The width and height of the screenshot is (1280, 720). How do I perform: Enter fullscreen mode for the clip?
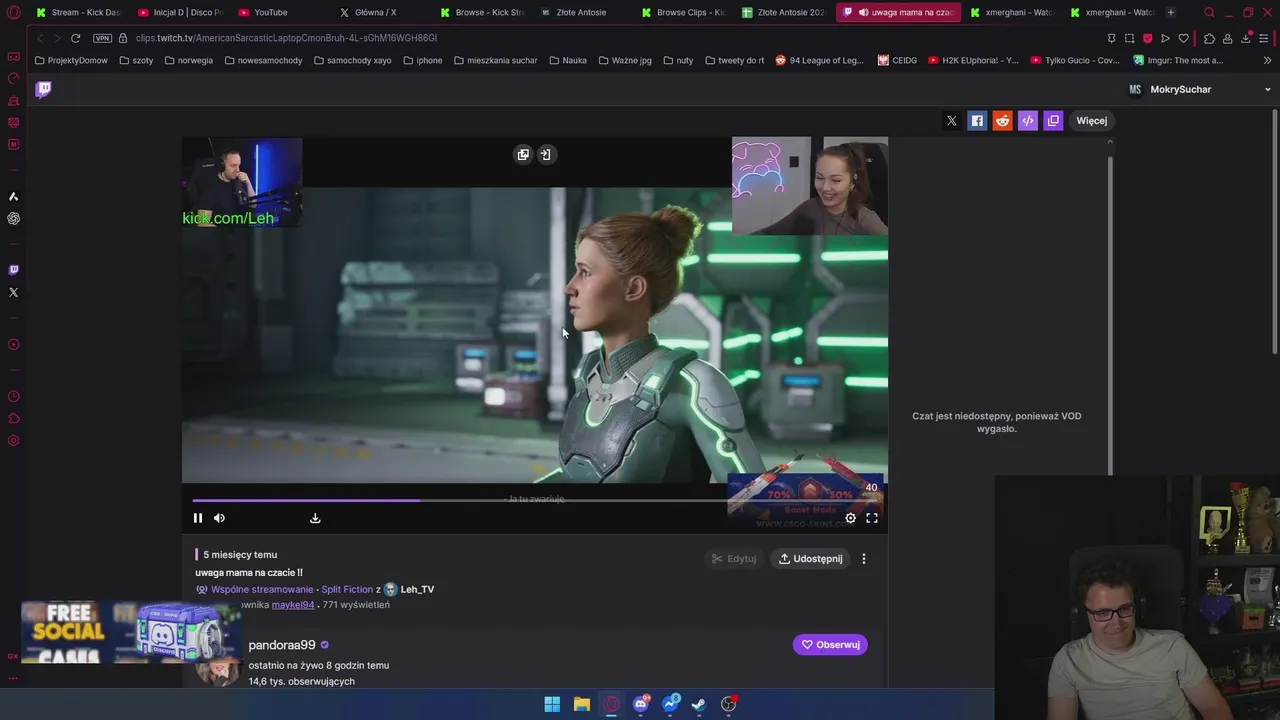(x=872, y=518)
